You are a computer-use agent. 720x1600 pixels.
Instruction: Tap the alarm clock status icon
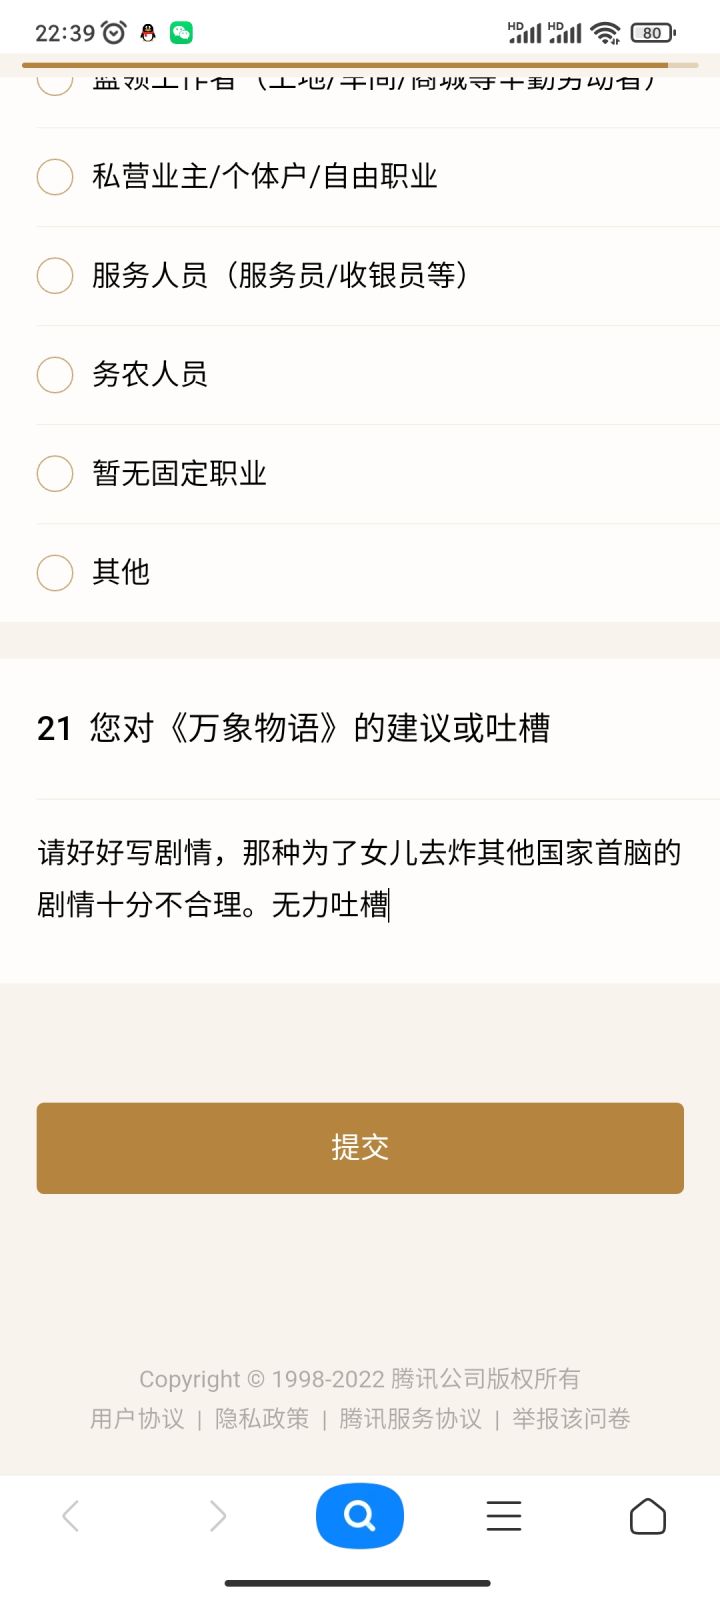point(114,33)
